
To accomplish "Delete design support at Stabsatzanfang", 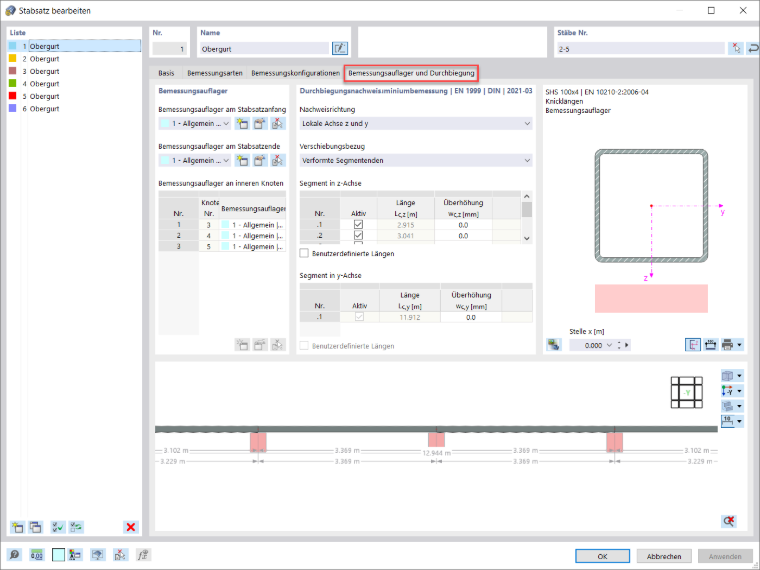I will [278, 124].
